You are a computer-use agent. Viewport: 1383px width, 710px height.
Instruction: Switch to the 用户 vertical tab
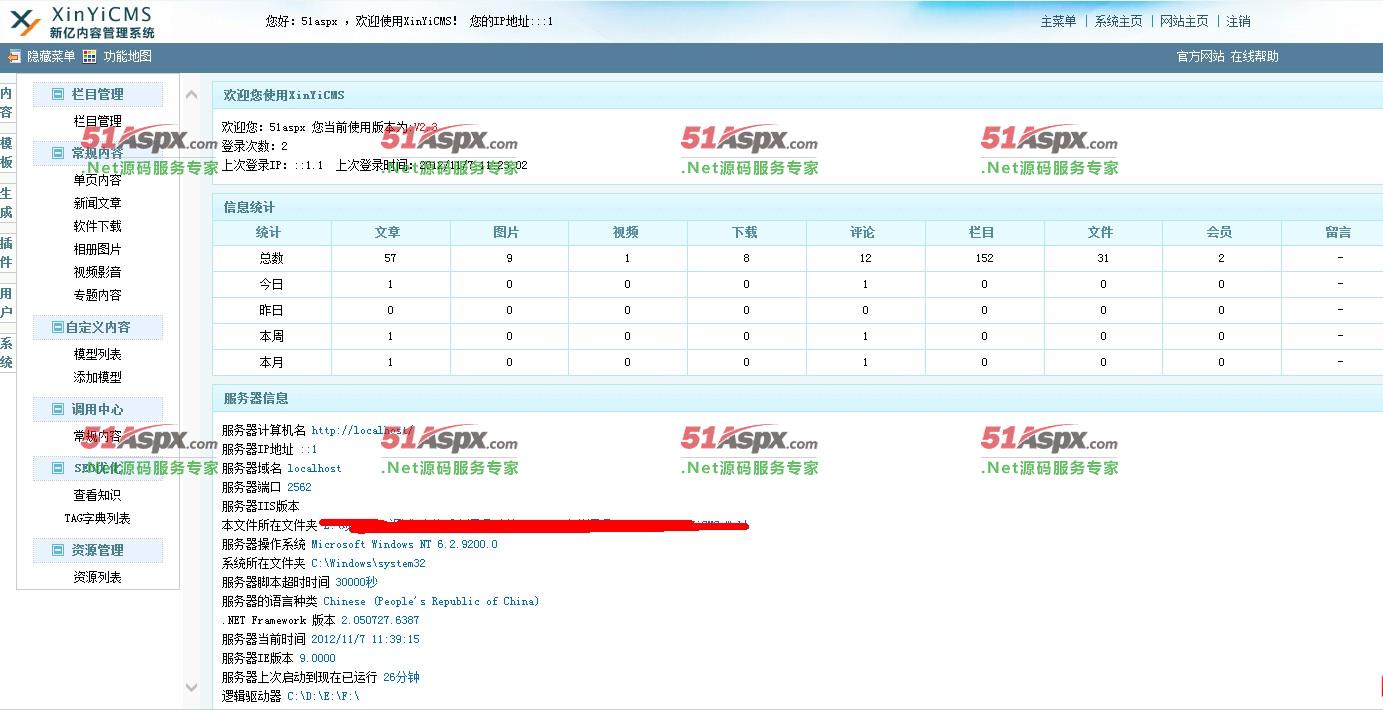(x=6, y=302)
